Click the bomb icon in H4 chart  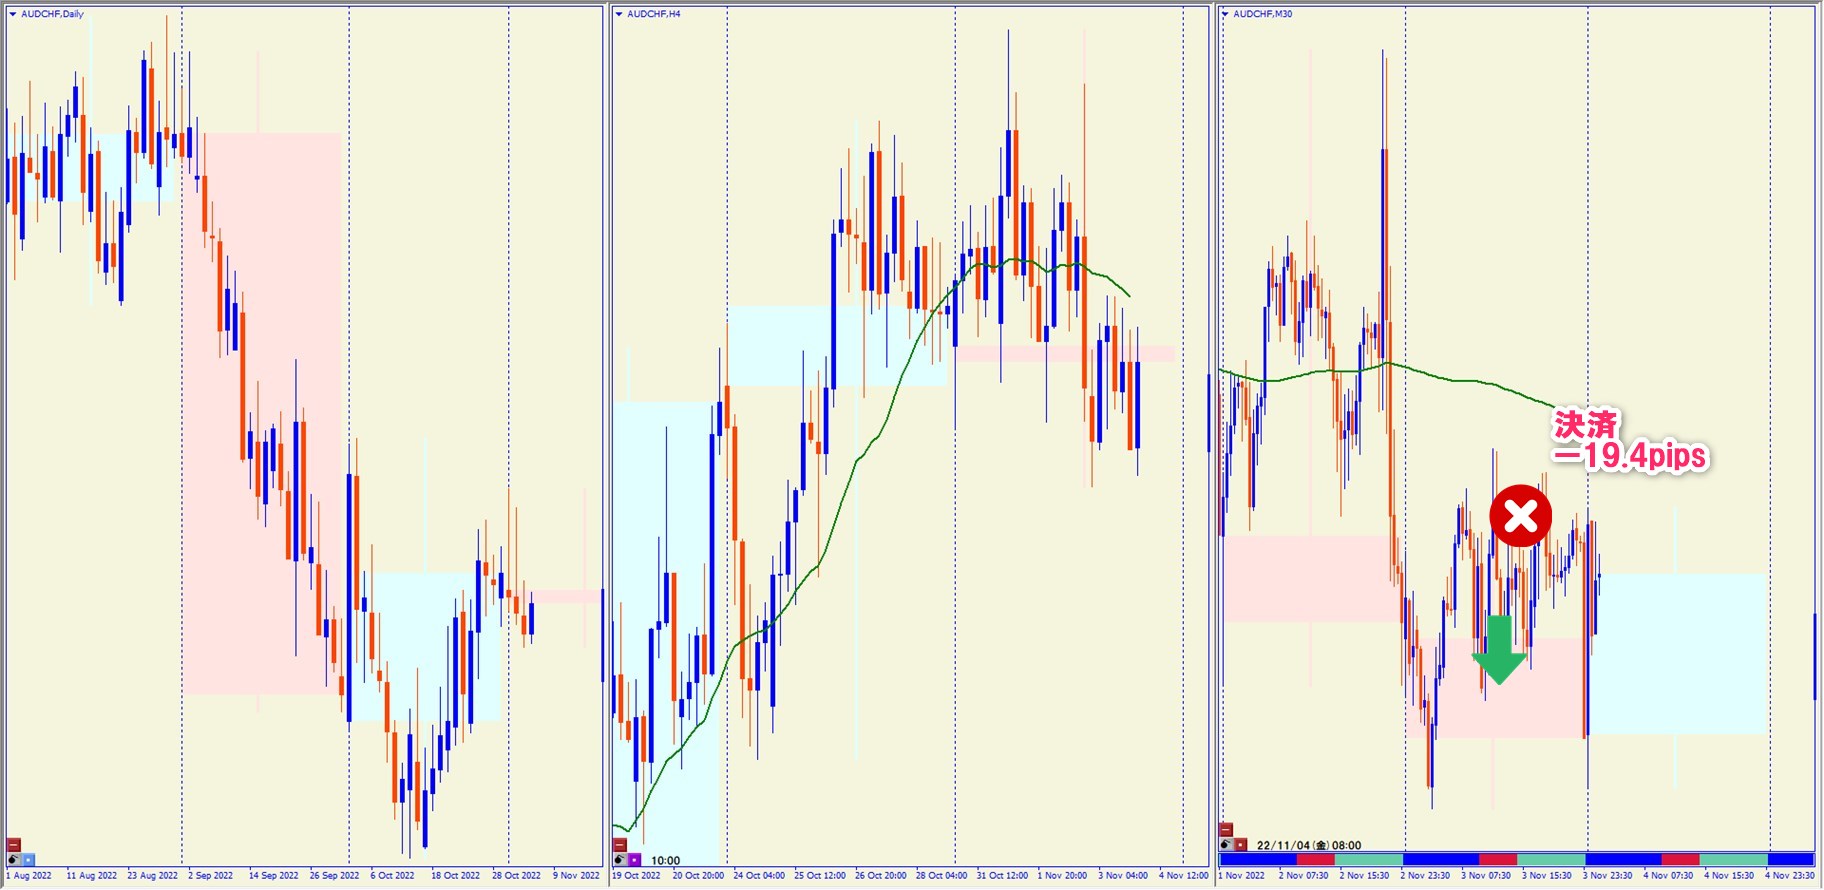[x=620, y=860]
